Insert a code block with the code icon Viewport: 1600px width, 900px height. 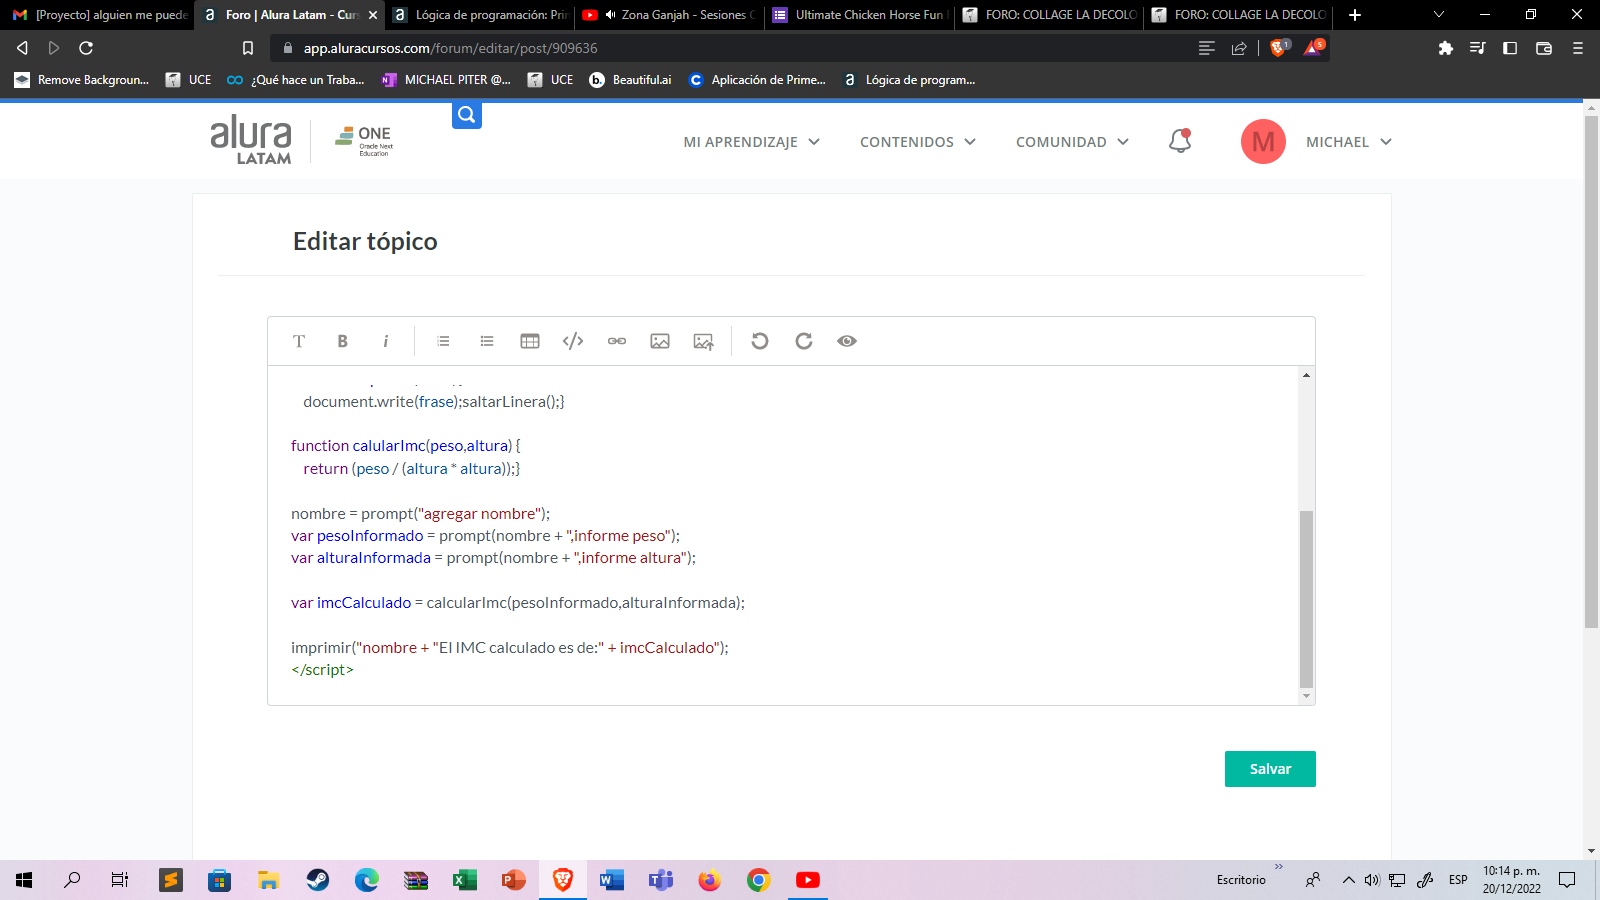[x=573, y=341]
